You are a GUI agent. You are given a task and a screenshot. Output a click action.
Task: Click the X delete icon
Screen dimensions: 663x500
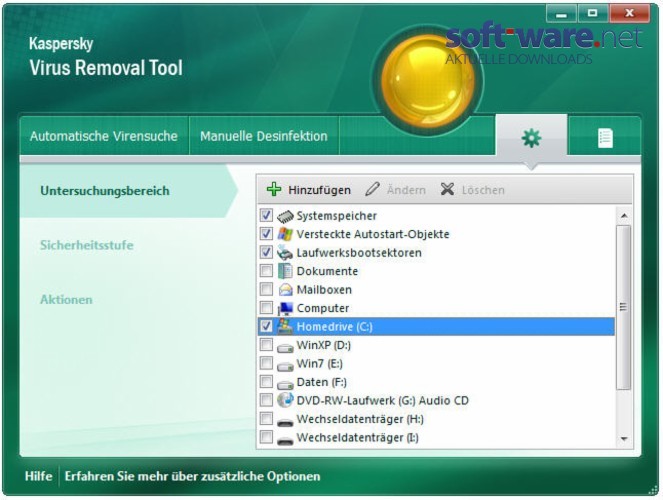(447, 189)
